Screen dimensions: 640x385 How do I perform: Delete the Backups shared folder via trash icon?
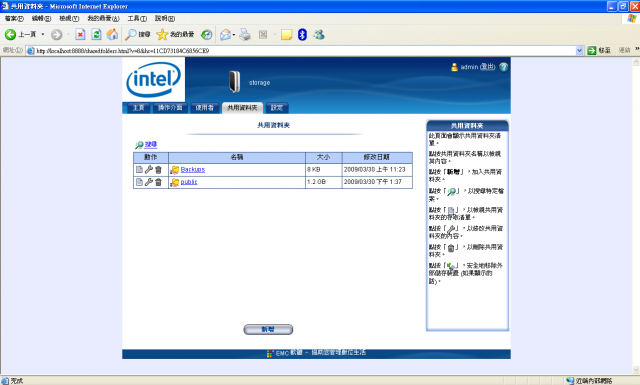pyautogui.click(x=158, y=169)
